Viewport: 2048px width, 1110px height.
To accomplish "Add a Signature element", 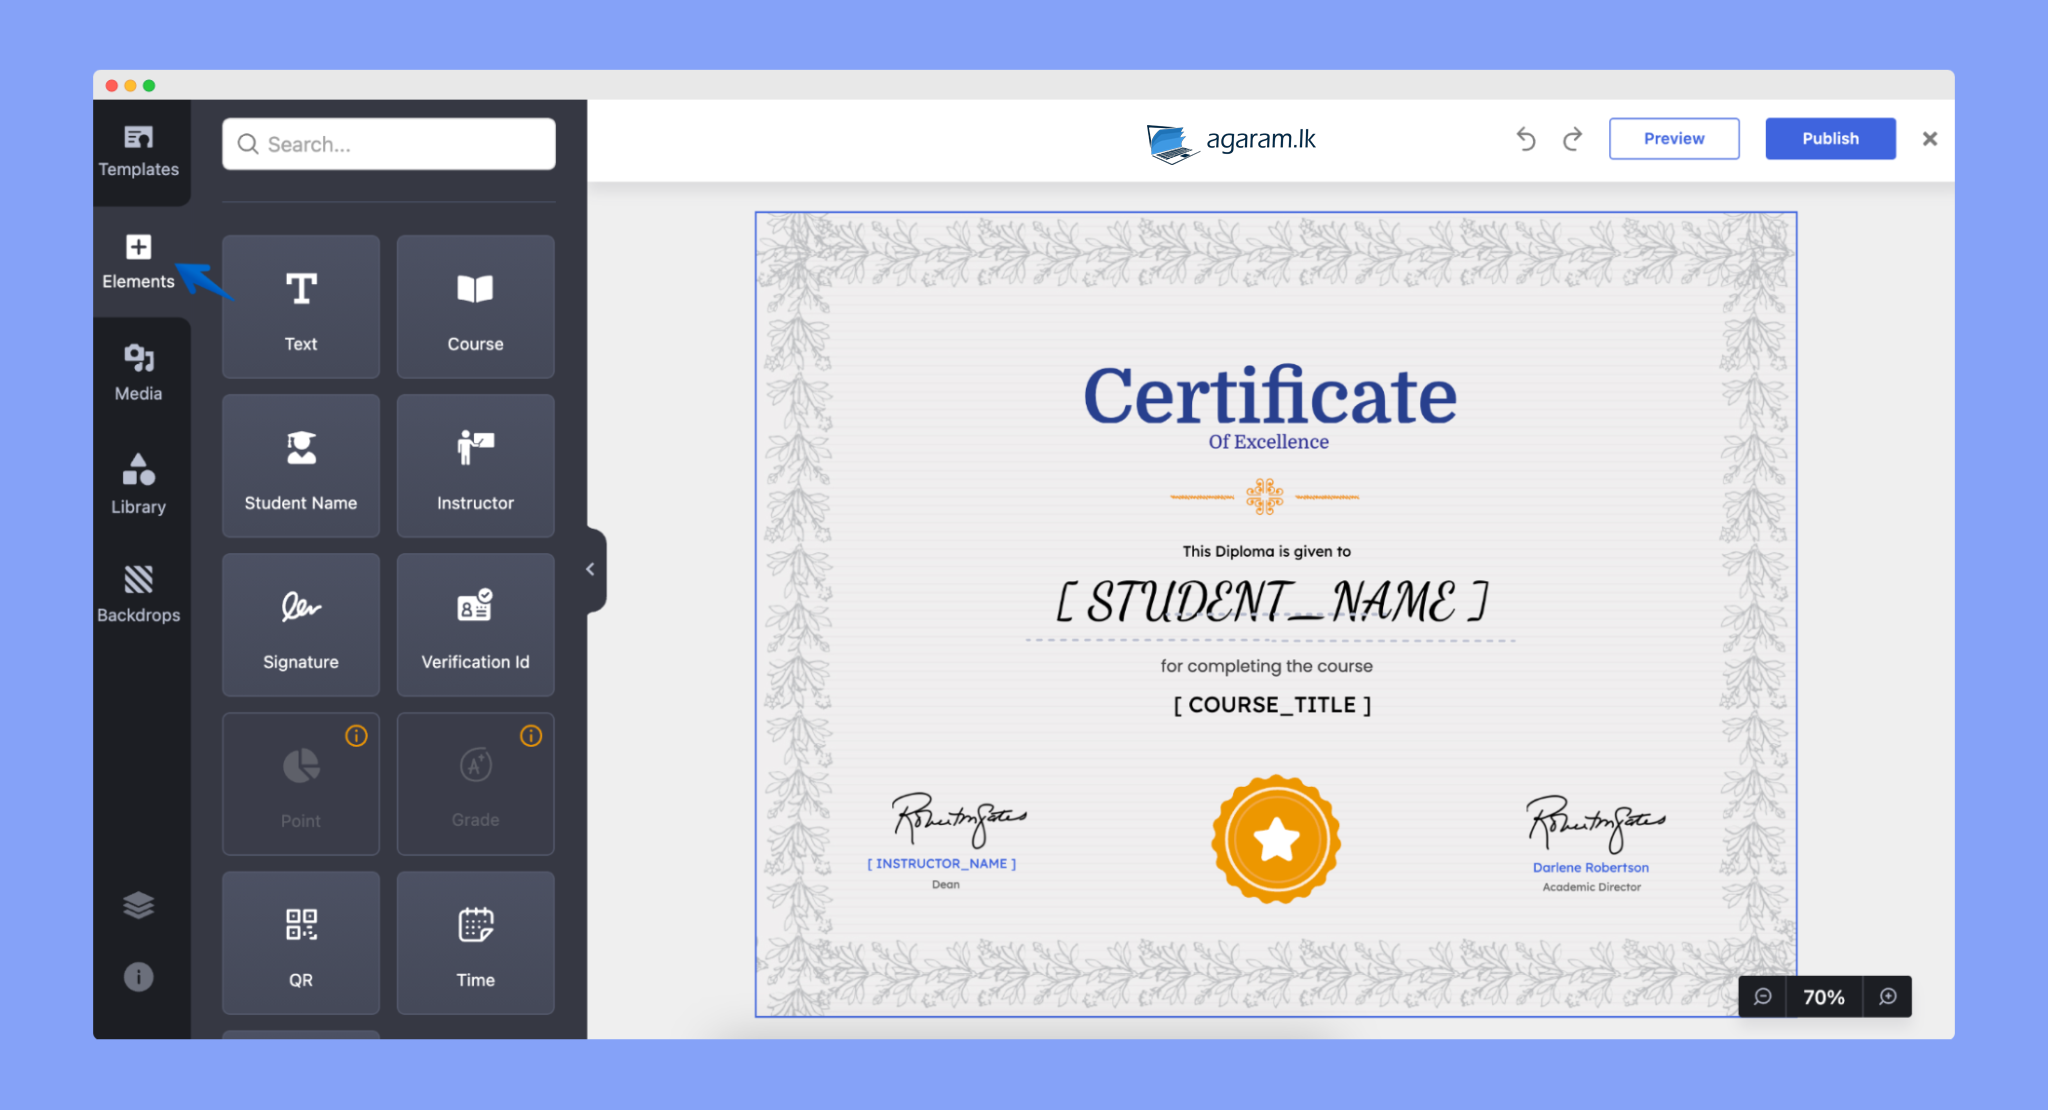I will click(x=301, y=625).
